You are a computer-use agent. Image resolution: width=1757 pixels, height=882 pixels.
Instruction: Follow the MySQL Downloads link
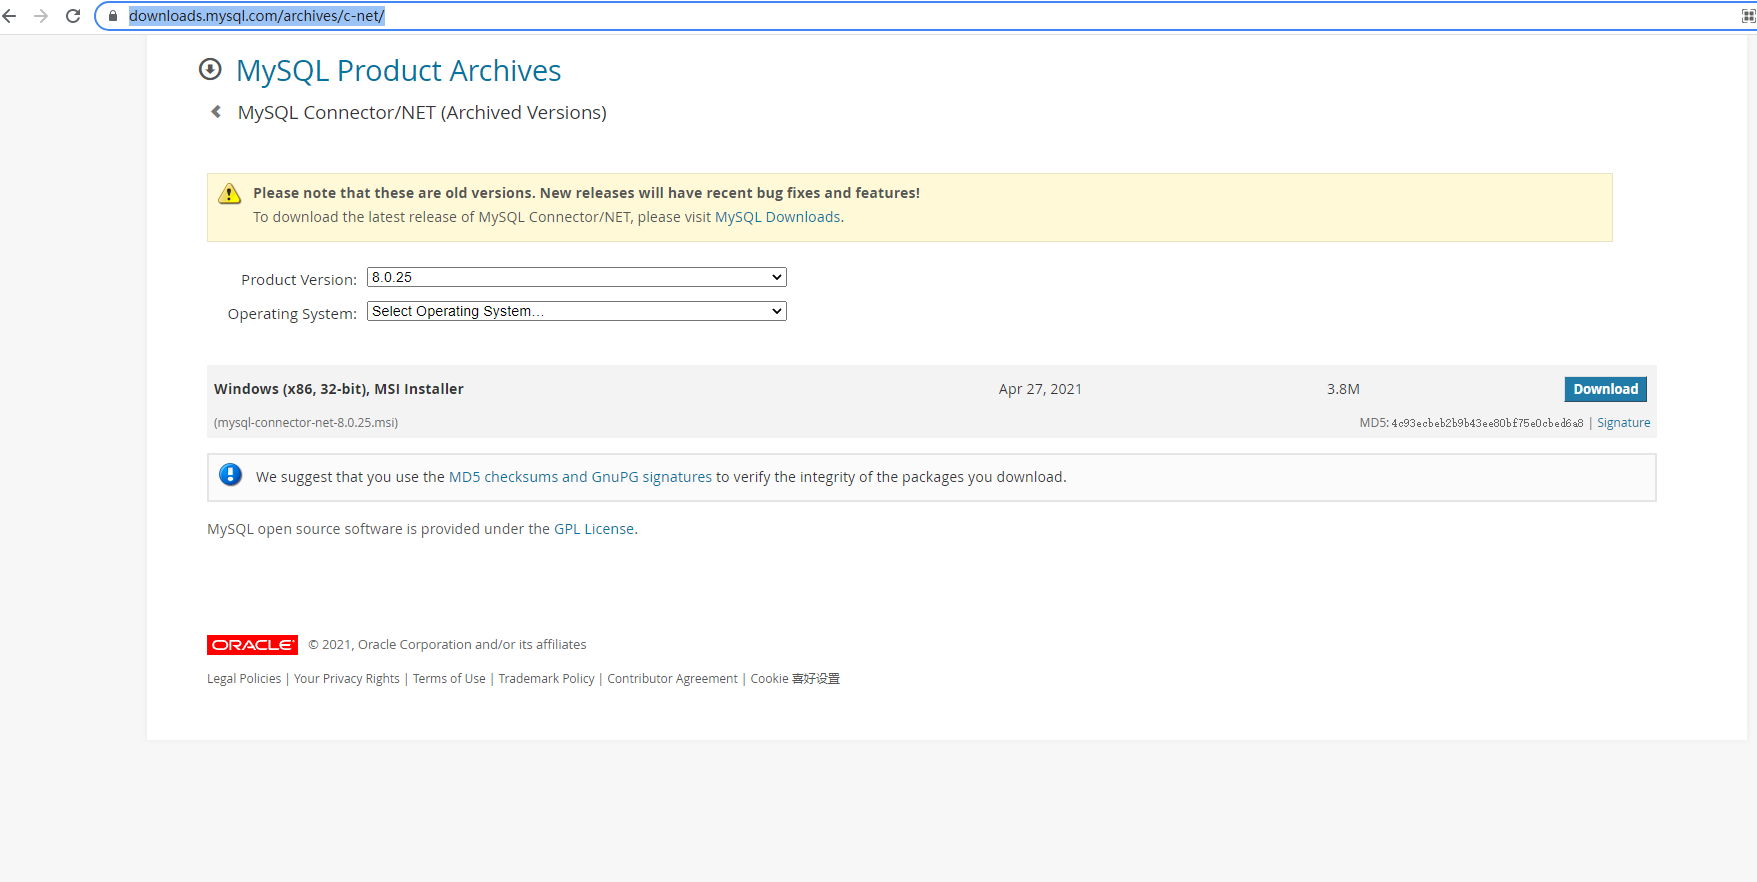click(777, 217)
